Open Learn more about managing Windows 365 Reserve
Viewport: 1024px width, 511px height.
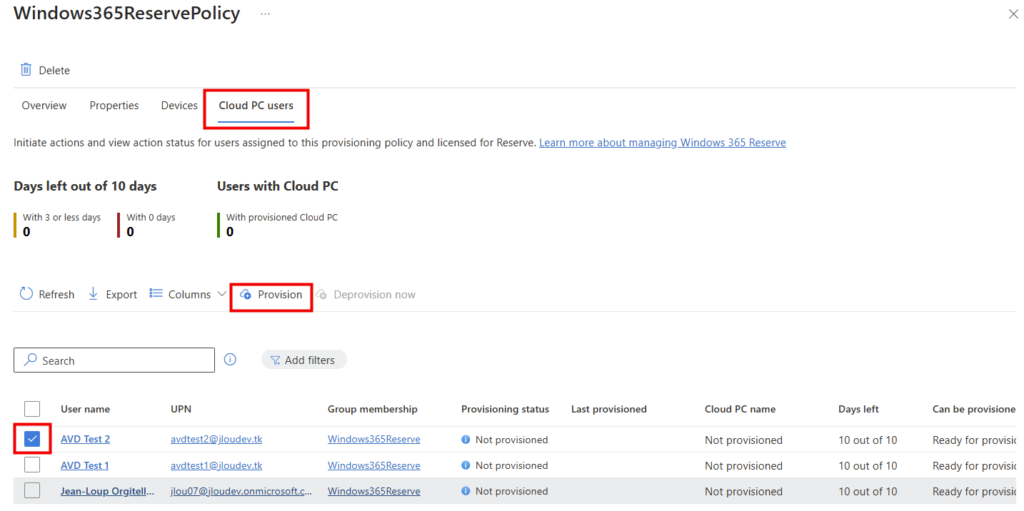pyautogui.click(x=662, y=142)
